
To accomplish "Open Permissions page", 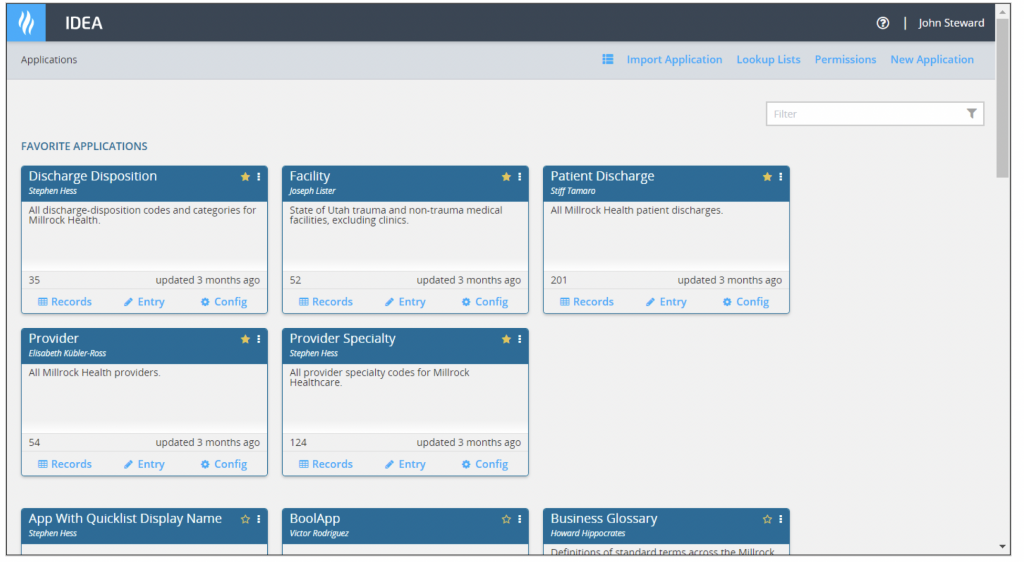I will pos(845,59).
